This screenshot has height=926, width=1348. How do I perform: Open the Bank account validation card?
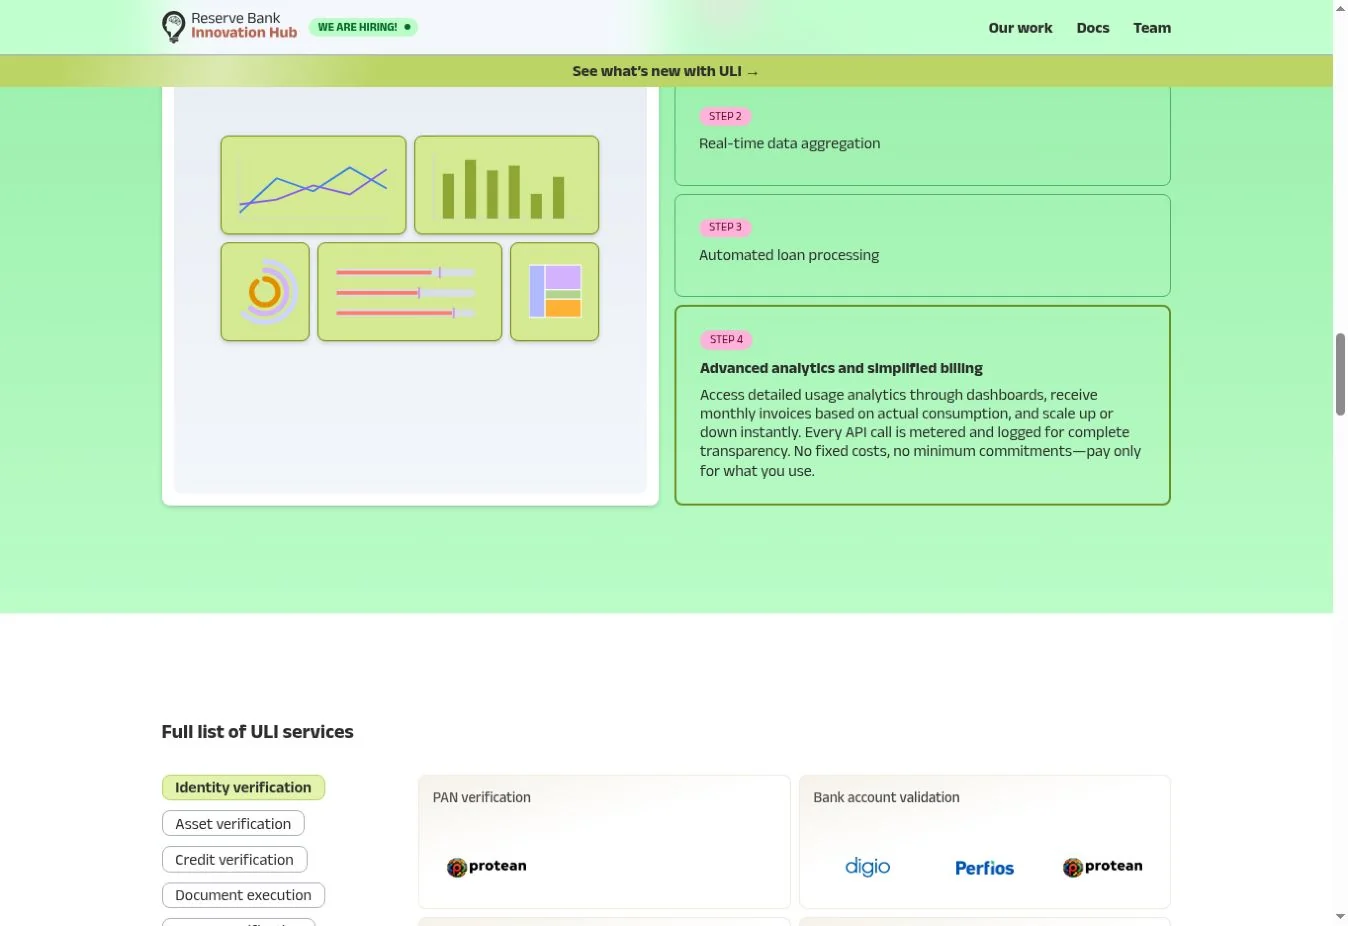tap(985, 841)
